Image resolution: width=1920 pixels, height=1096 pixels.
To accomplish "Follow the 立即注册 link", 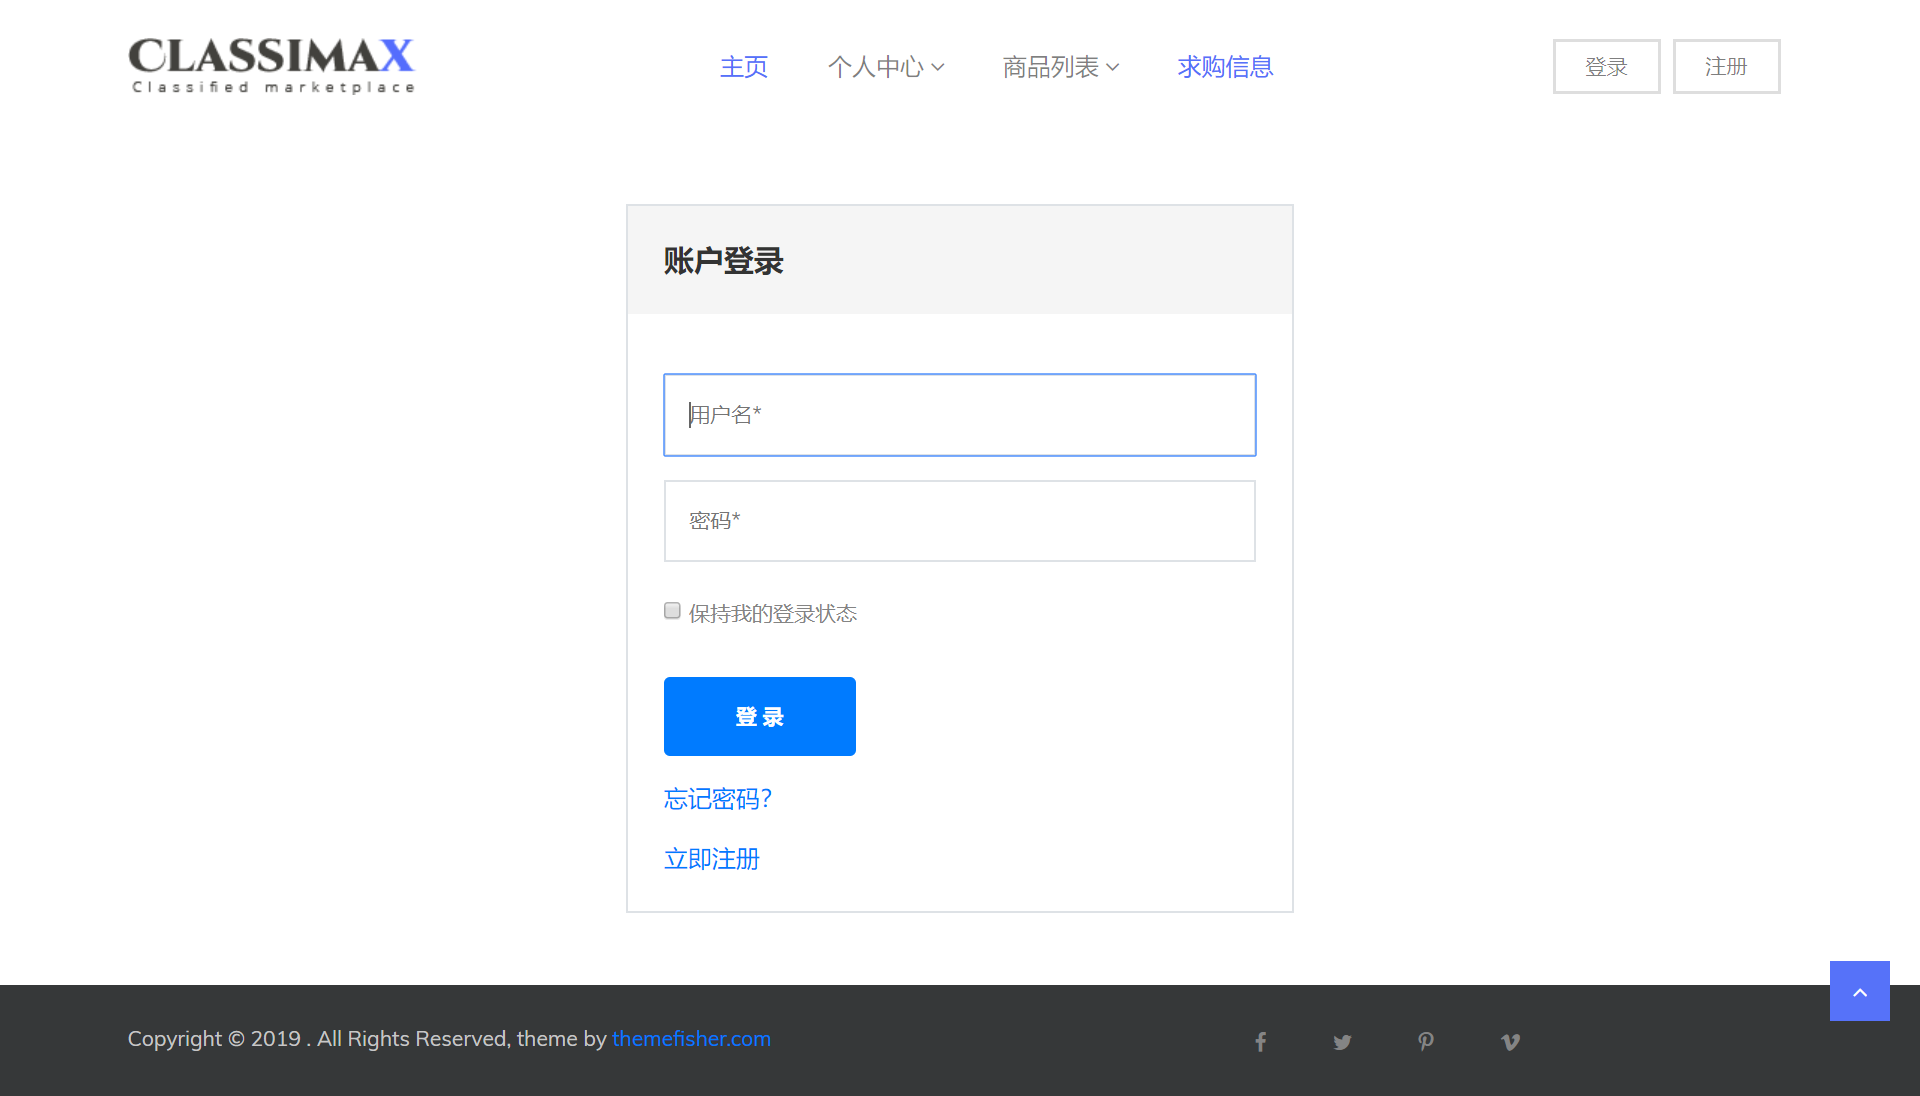I will (711, 859).
